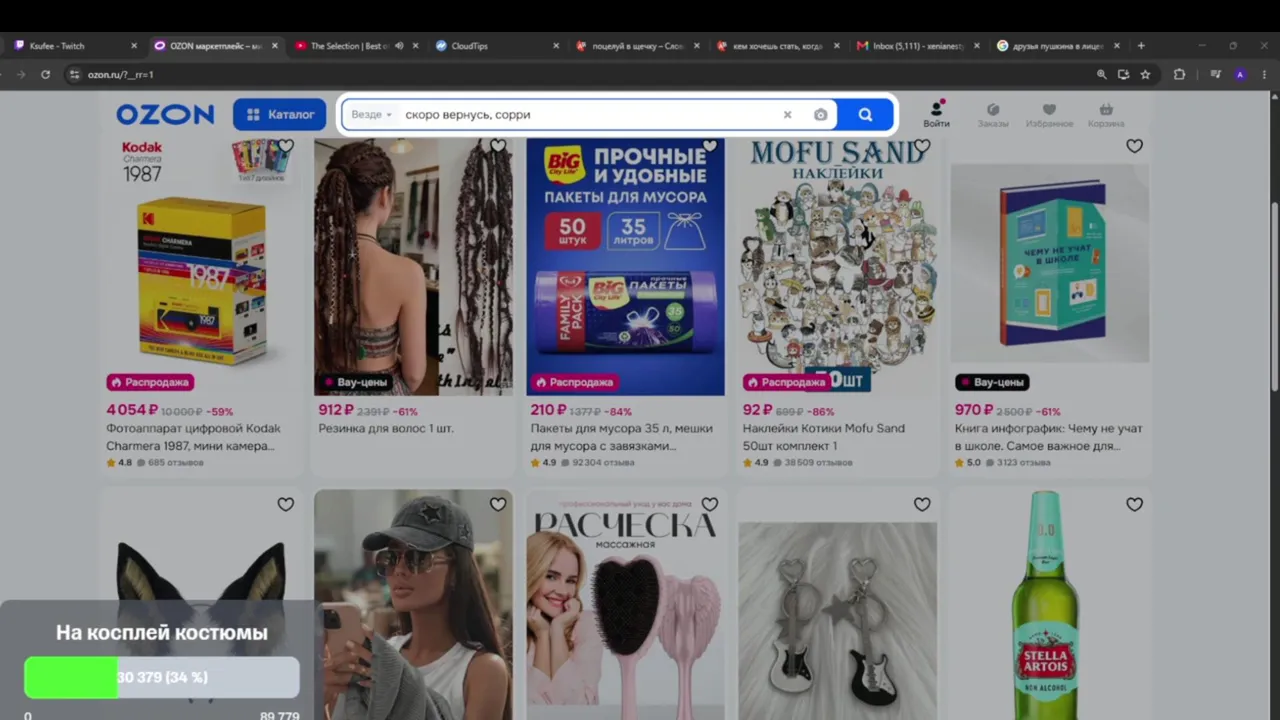Click the Распродажа badge on Kodak camera
The height and width of the screenshot is (720, 1280).
tap(150, 382)
